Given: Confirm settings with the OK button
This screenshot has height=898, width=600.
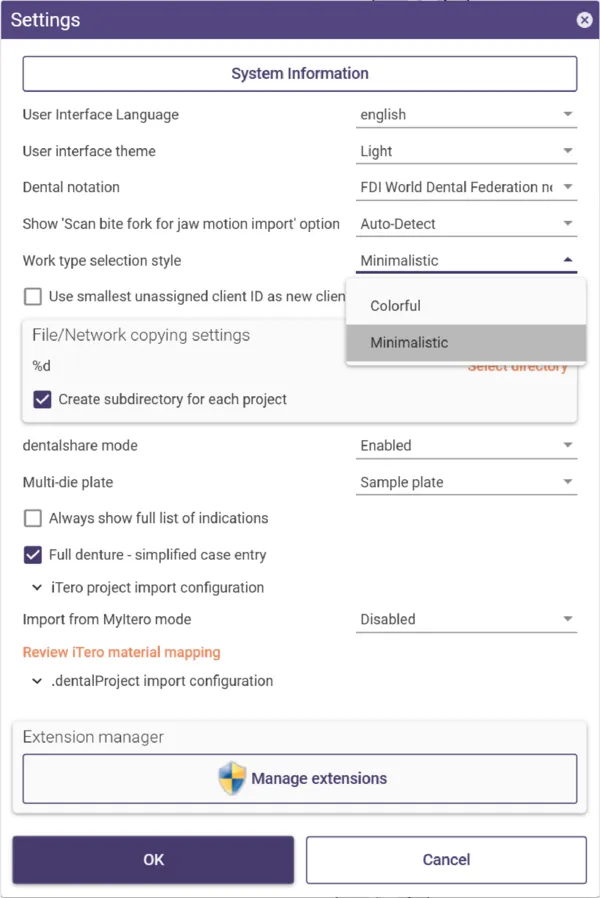Looking at the screenshot, I should coord(153,860).
